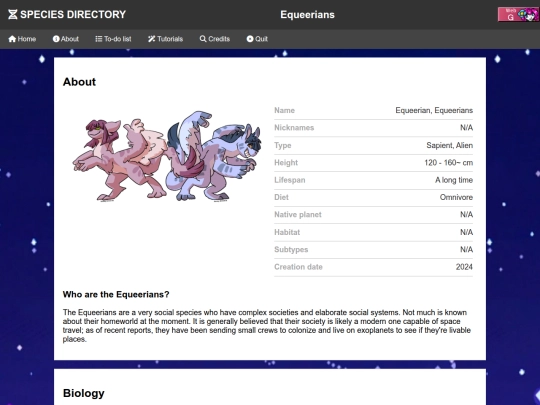Click the About section heading
540x405 pixels.
coord(79,82)
